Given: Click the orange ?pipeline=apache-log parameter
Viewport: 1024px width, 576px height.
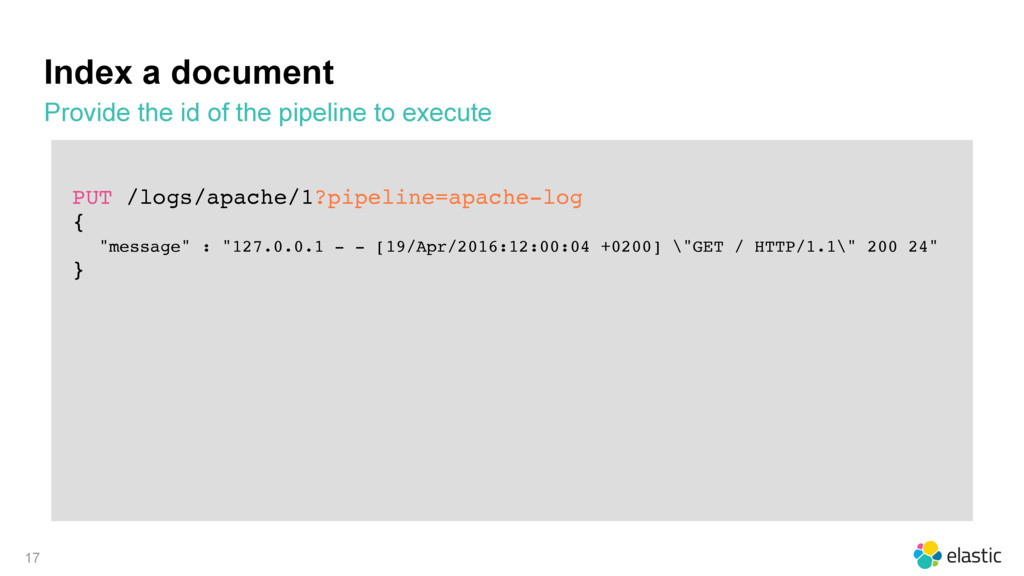Looking at the screenshot, I should click(449, 198).
